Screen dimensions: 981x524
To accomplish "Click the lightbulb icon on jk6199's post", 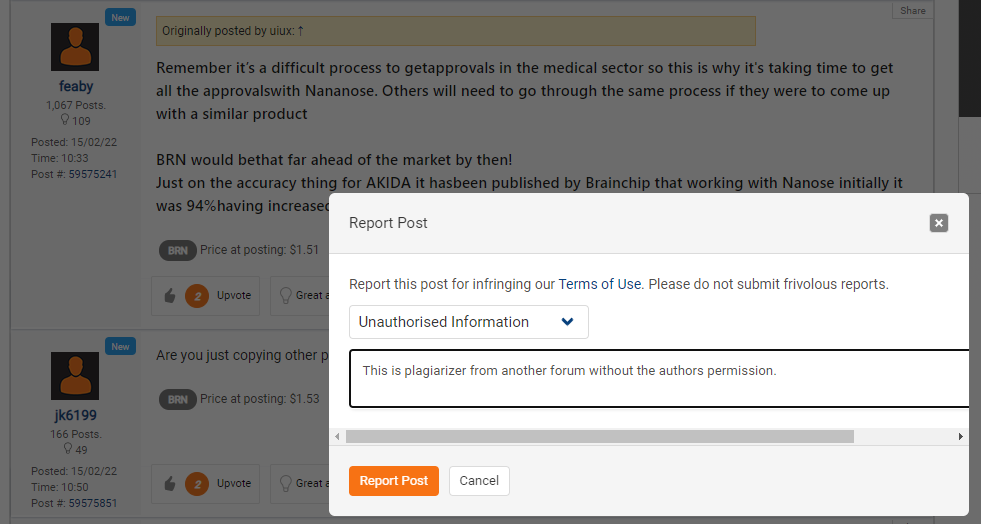I will click(285, 483).
